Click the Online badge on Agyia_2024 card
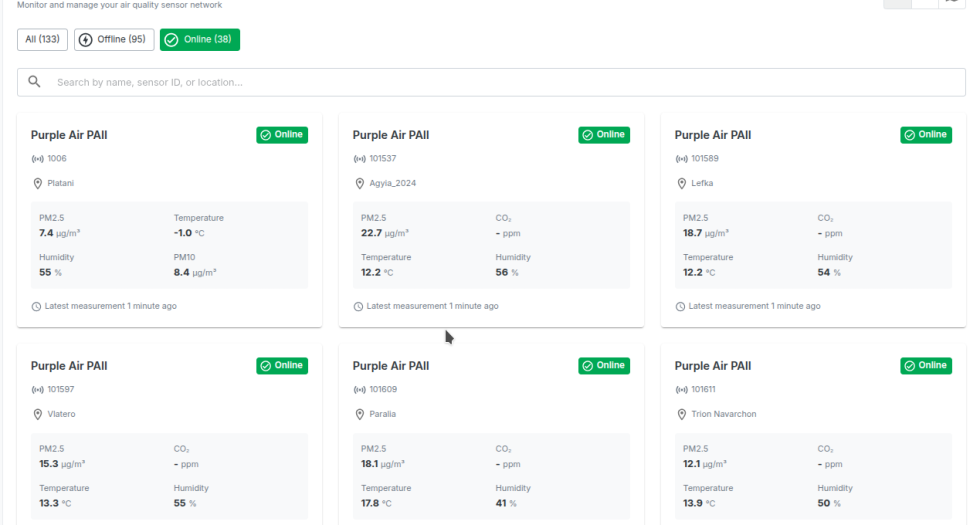 (604, 135)
